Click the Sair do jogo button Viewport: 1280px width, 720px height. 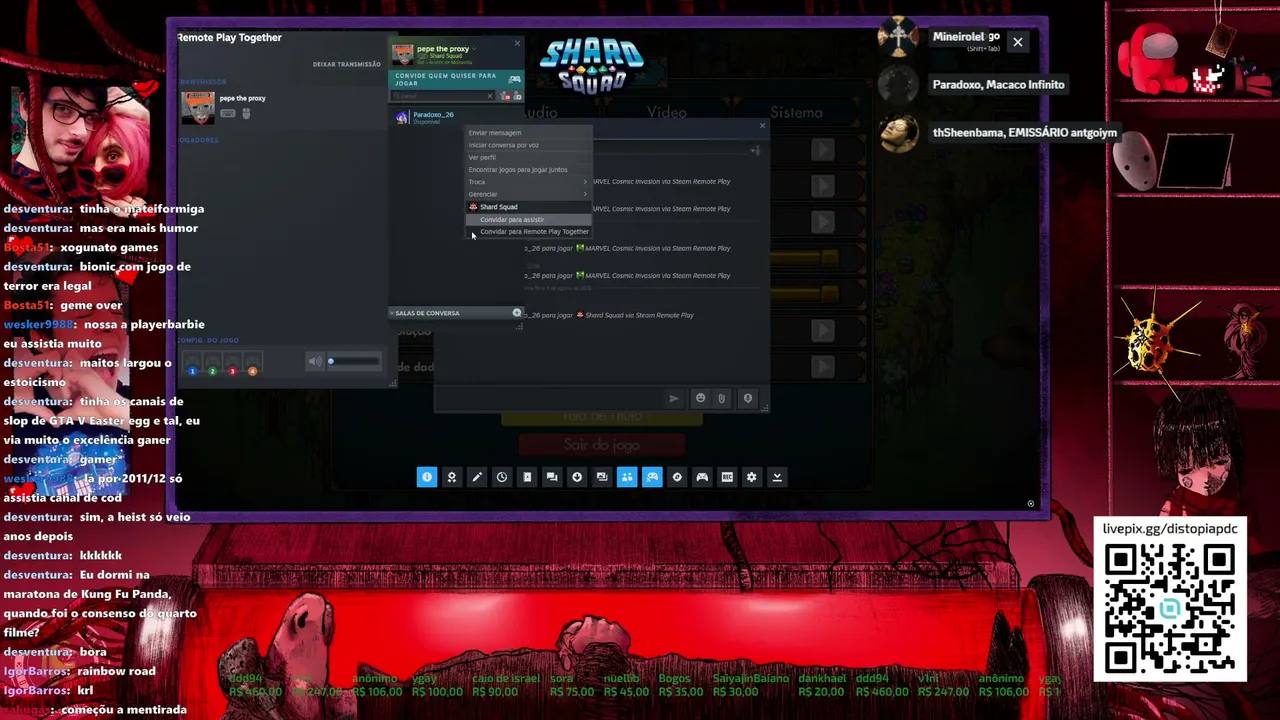(x=601, y=445)
